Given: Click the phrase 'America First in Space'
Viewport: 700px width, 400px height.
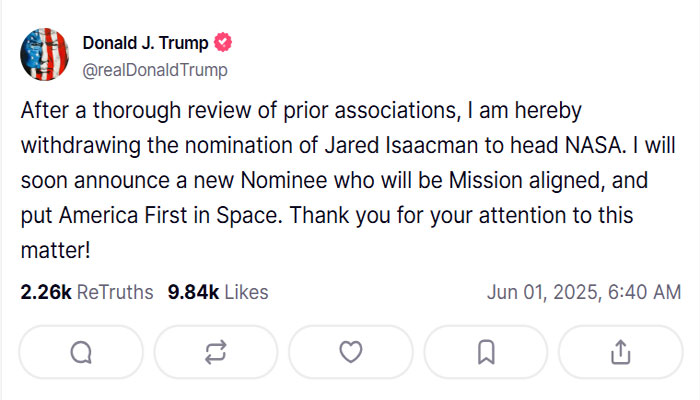Looking at the screenshot, I should coord(171,216).
